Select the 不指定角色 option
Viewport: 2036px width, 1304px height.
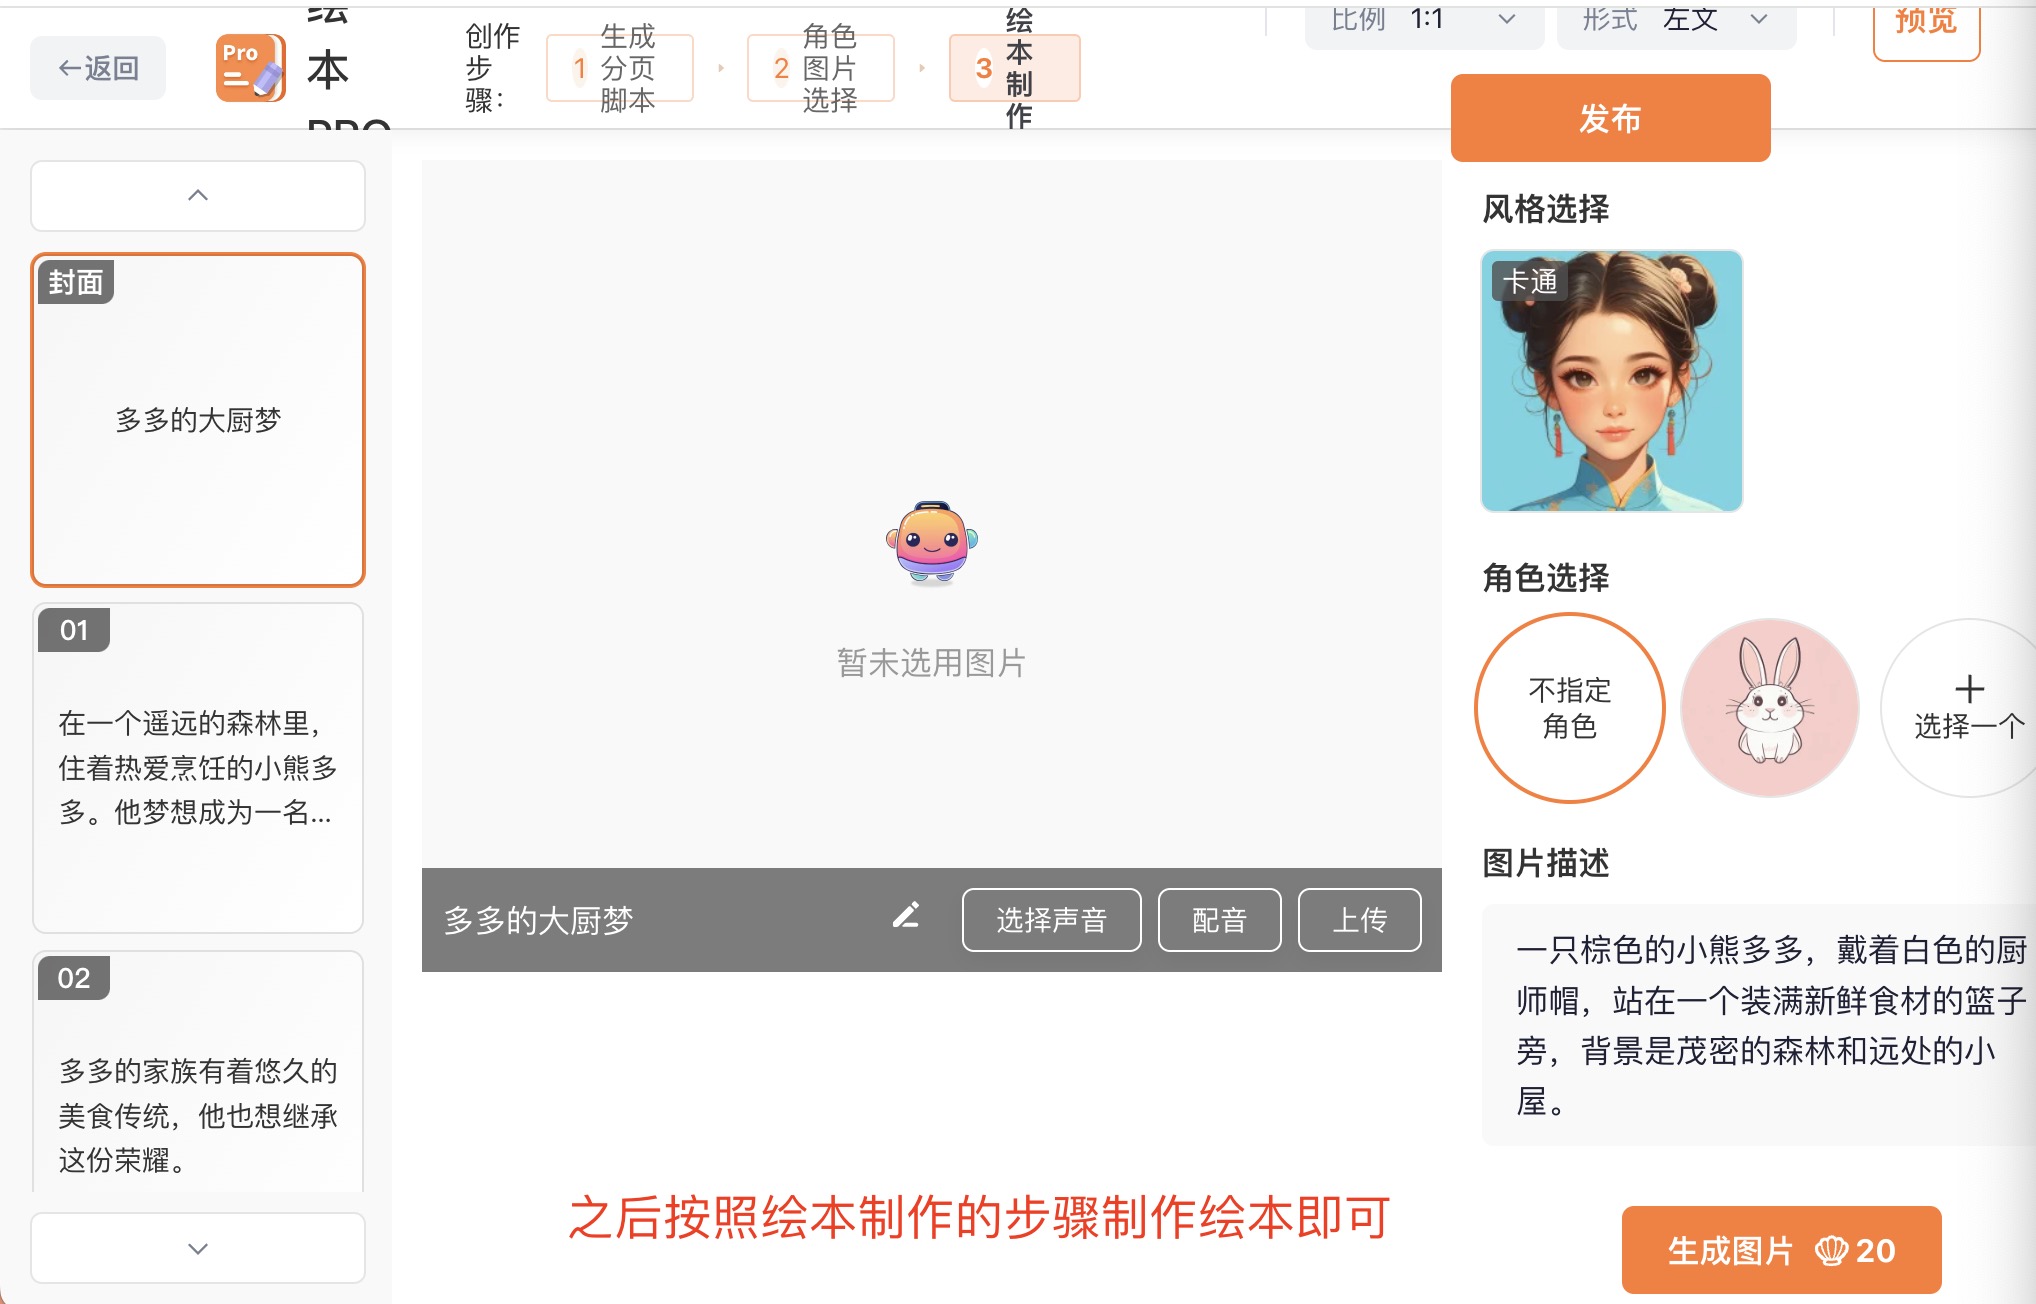click(1570, 708)
